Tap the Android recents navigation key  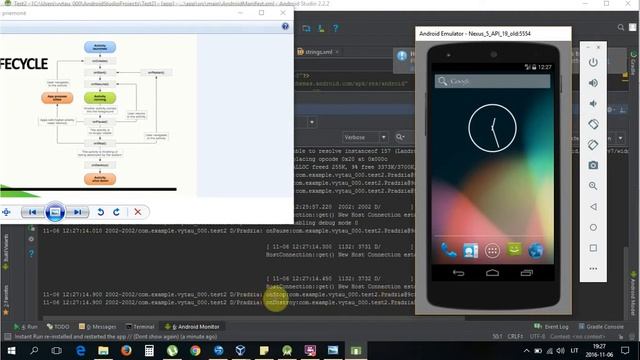[x=527, y=273]
